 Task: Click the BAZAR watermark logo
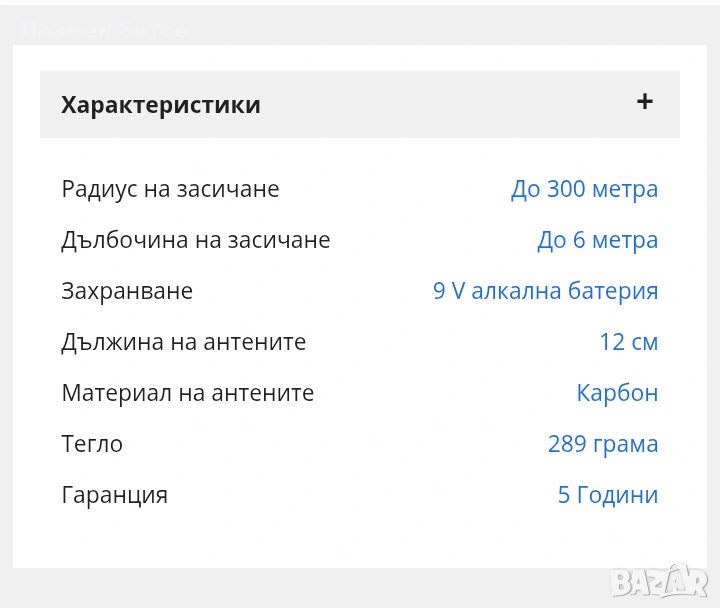tap(659, 578)
